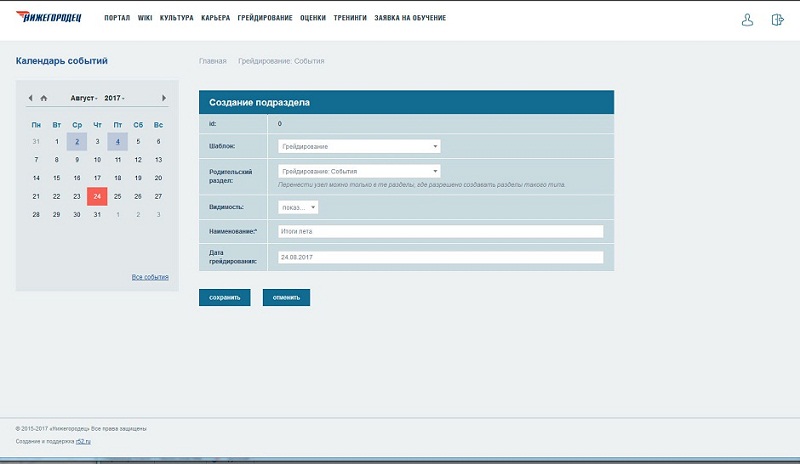
Task: Open the Видимость dropdown
Action: 297,207
